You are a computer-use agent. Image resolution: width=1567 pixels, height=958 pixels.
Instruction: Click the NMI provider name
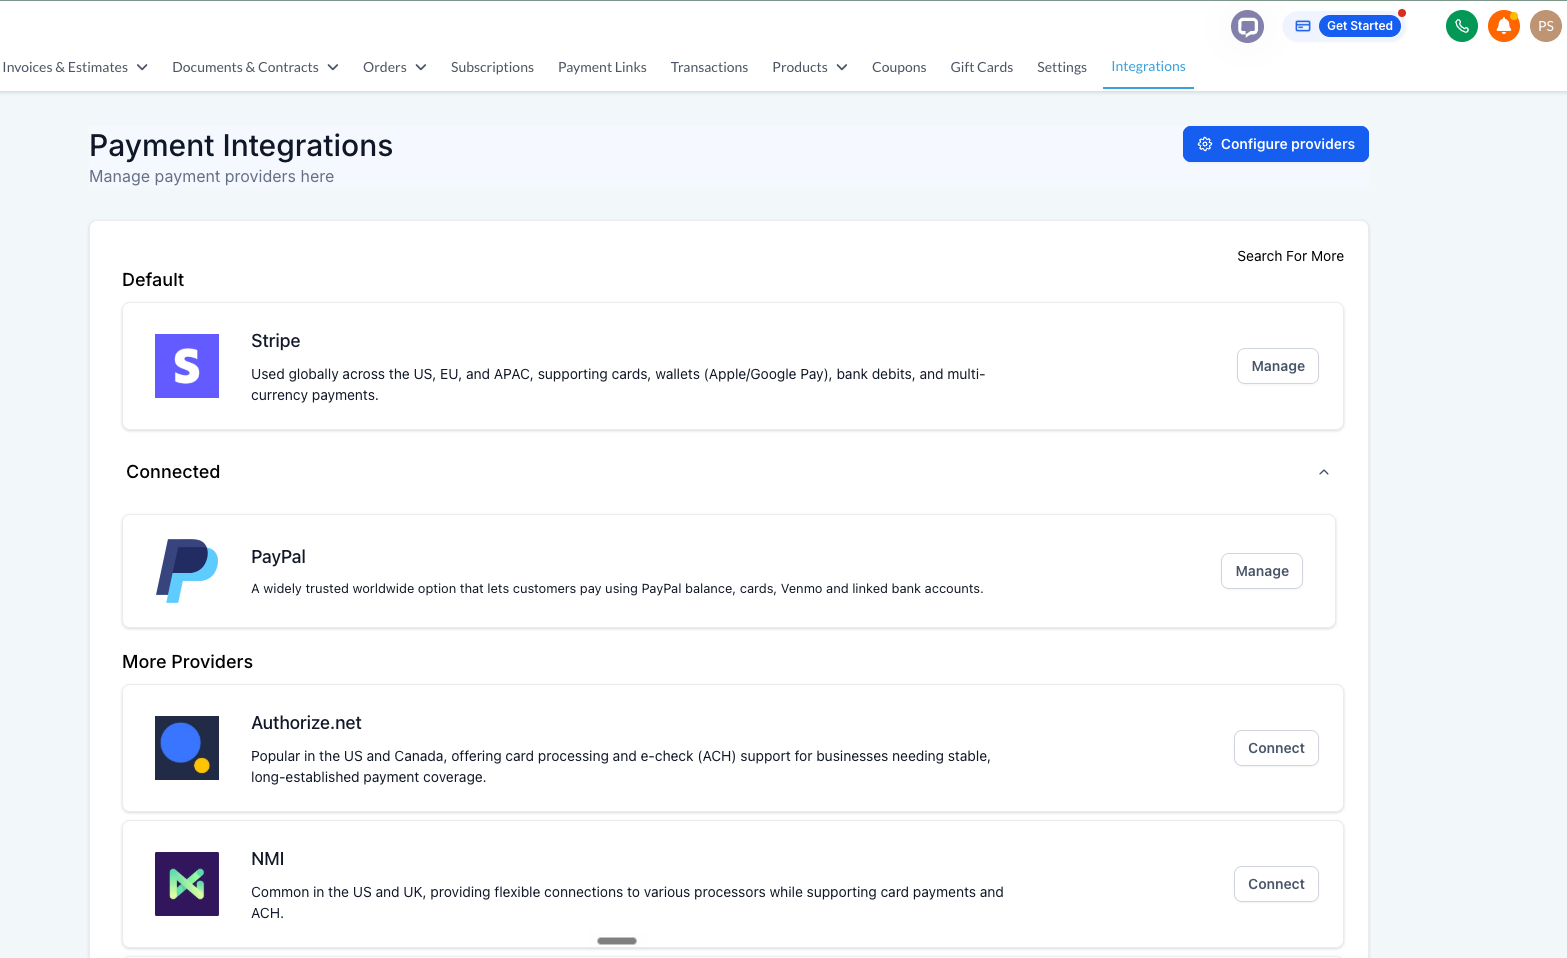[x=268, y=859]
